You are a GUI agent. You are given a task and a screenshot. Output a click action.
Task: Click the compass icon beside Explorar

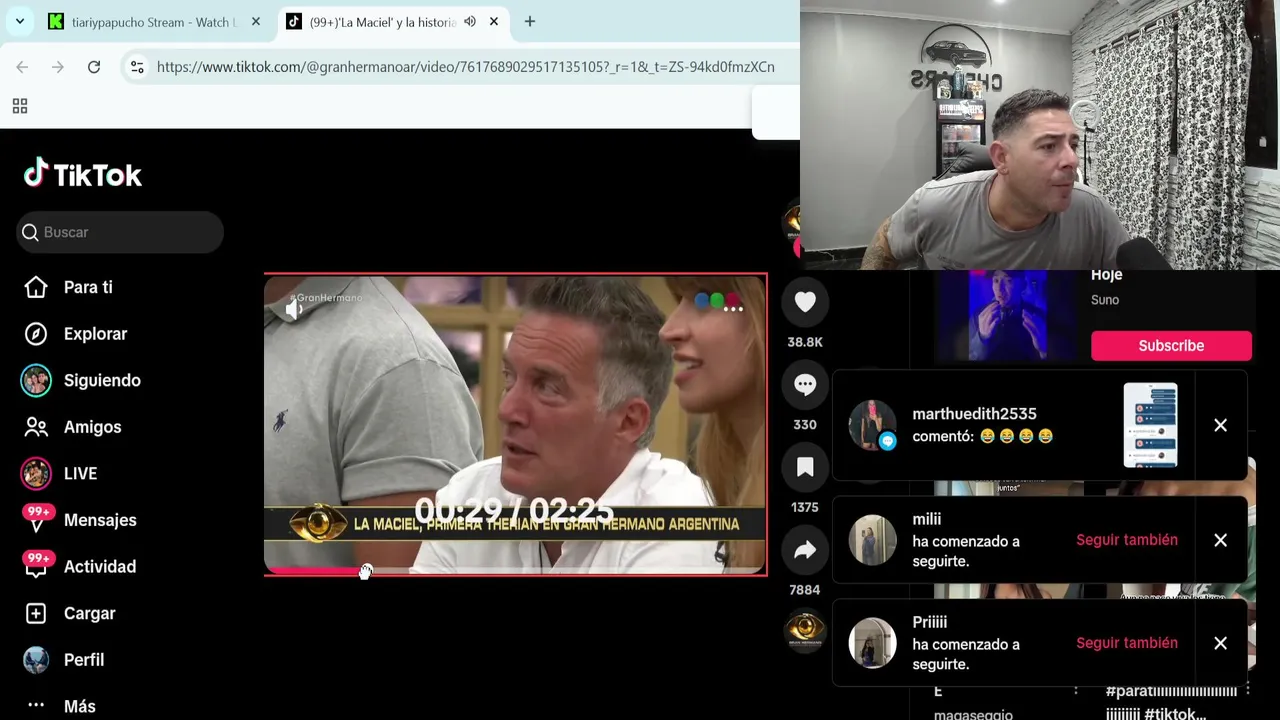(x=36, y=334)
